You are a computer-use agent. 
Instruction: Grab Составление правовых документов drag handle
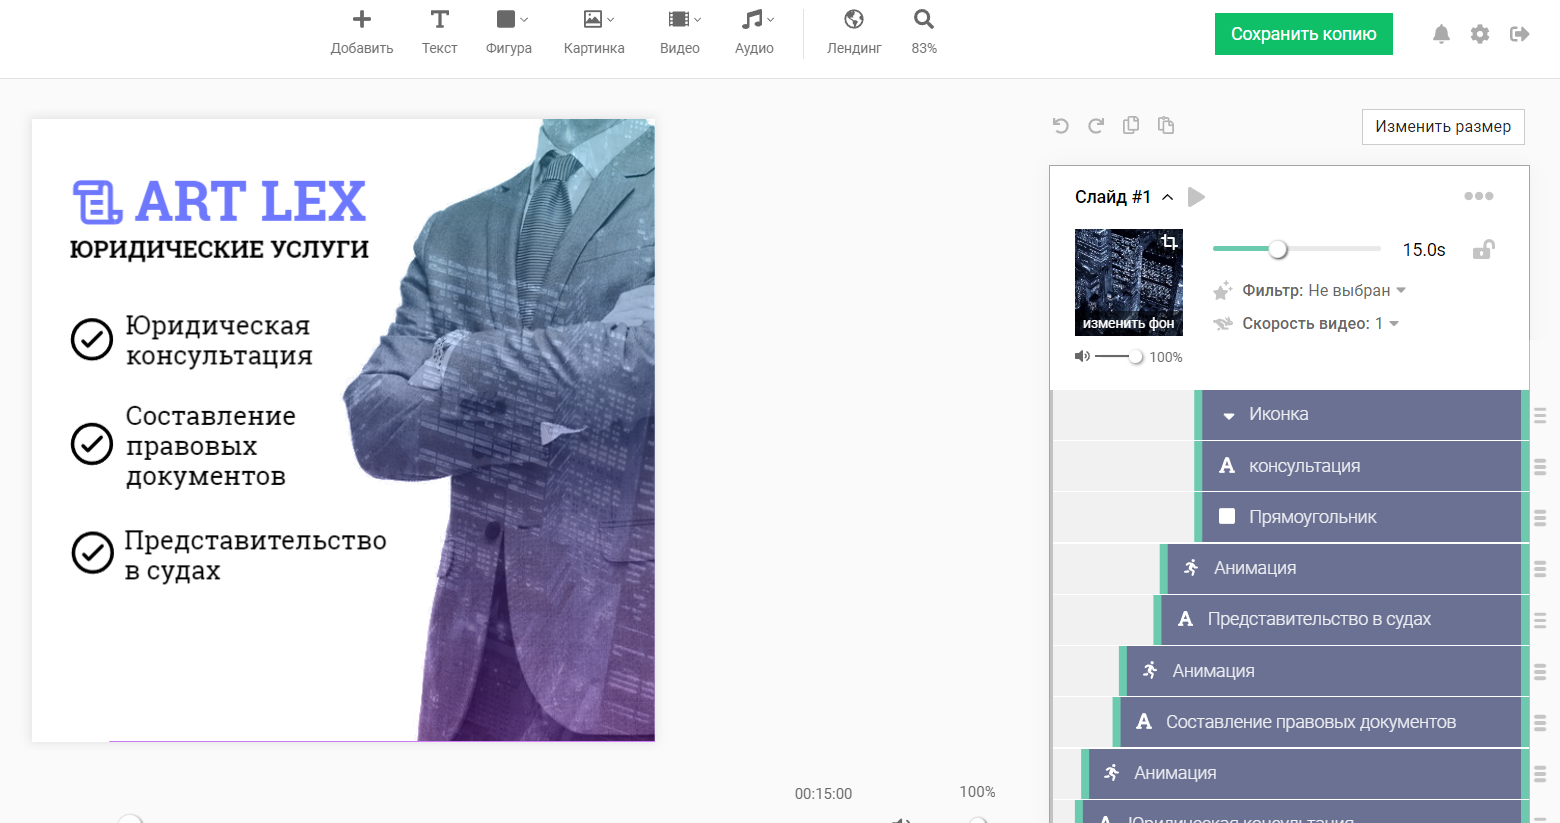click(1540, 723)
